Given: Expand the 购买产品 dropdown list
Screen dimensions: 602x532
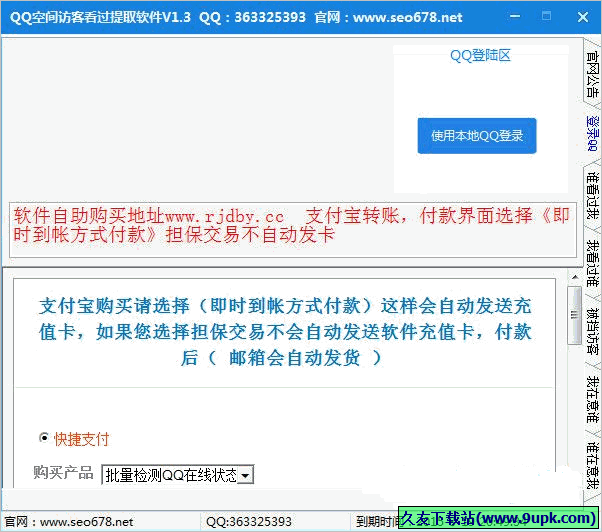Looking at the screenshot, I should coord(245,476).
